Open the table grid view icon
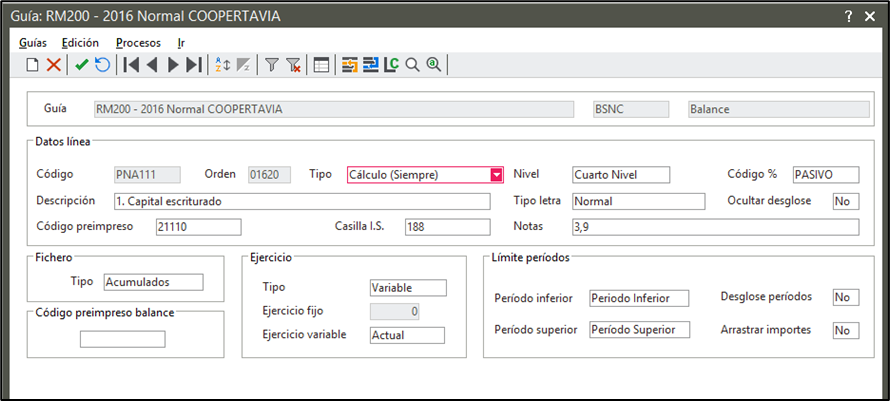 tap(321, 65)
